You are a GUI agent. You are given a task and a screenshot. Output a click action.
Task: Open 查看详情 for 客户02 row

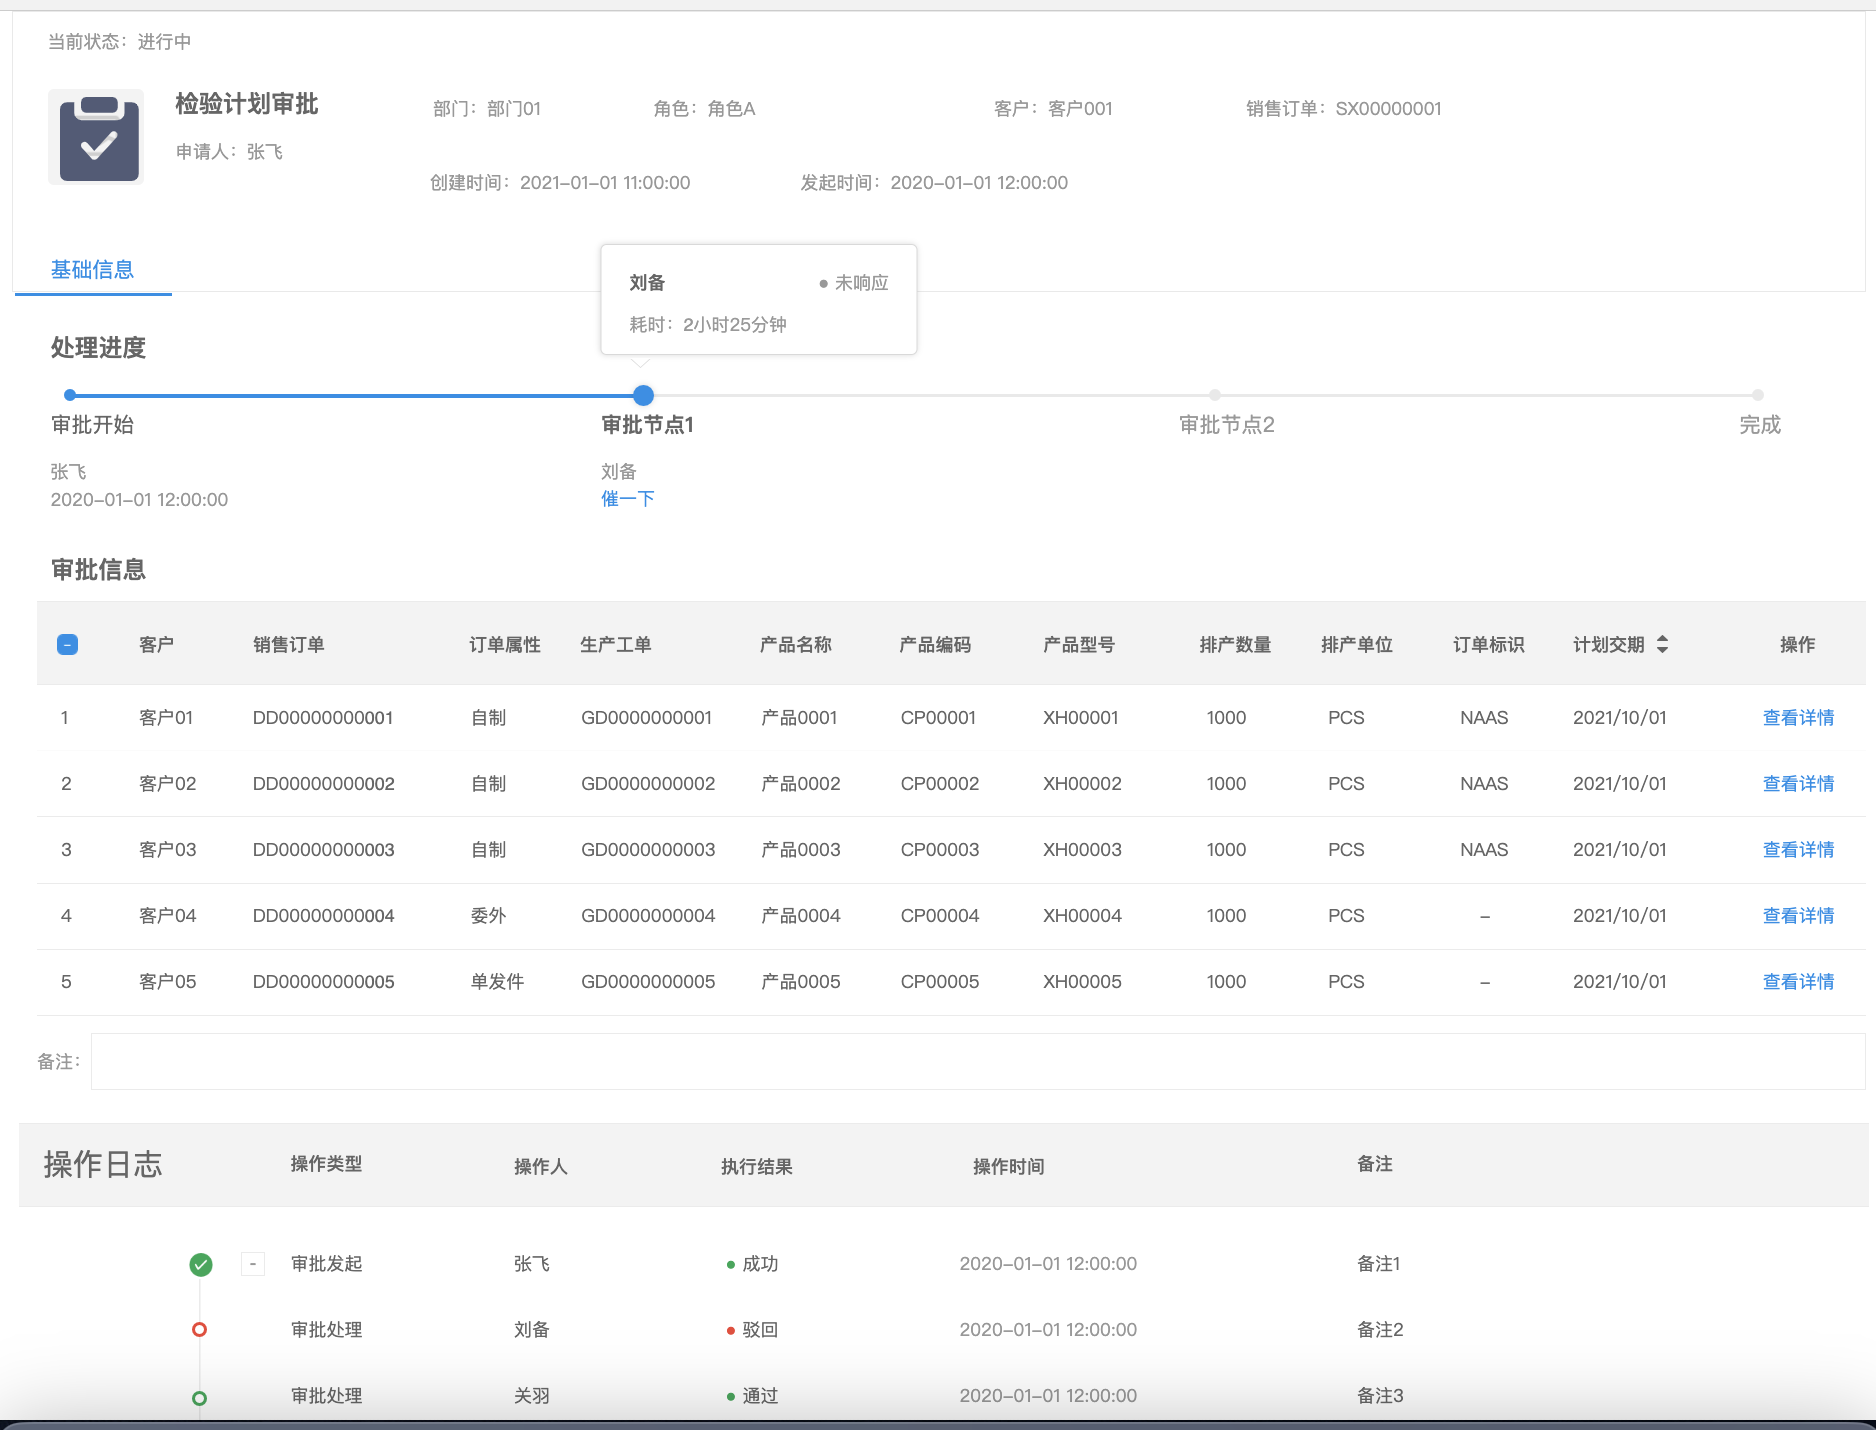click(1798, 784)
